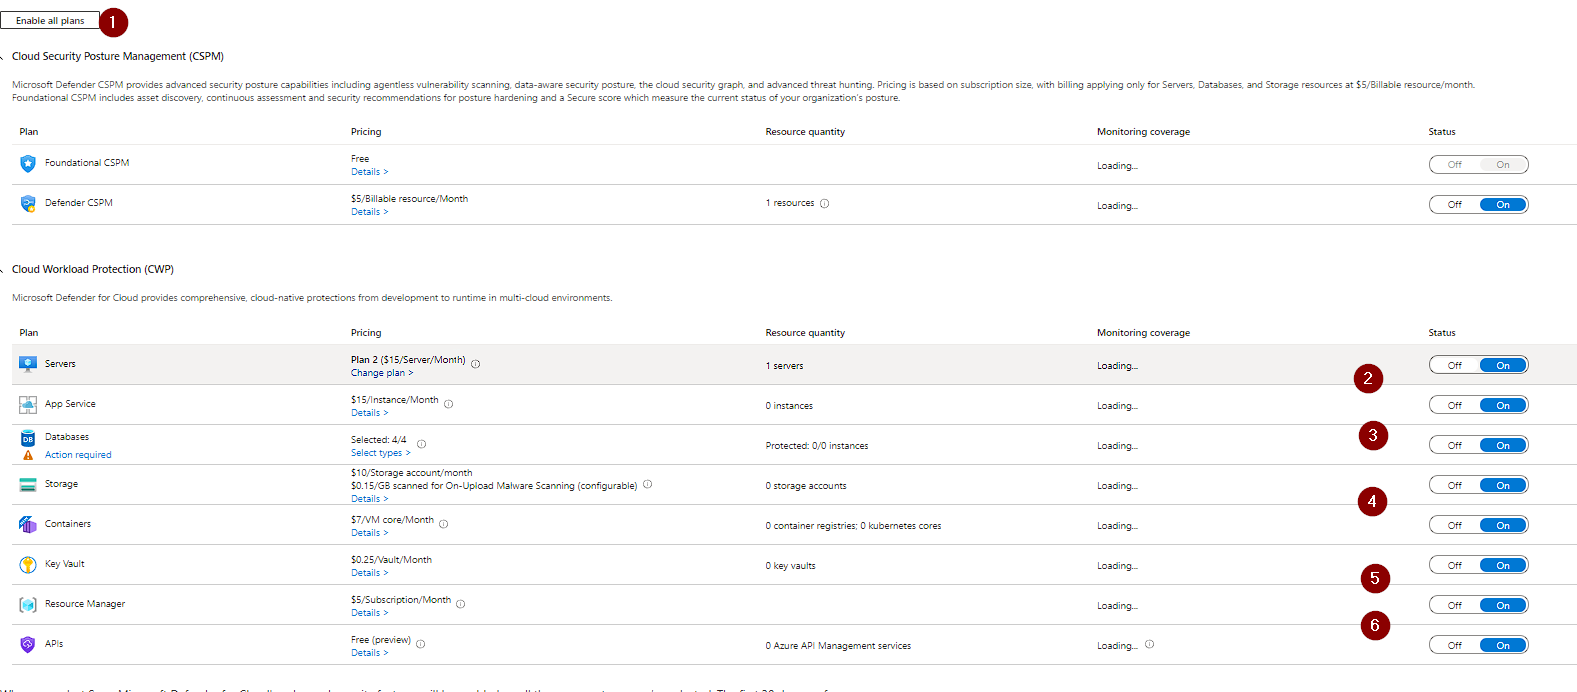1577x692 pixels.
Task: Click the Key Vault plan icon
Action: (28, 564)
